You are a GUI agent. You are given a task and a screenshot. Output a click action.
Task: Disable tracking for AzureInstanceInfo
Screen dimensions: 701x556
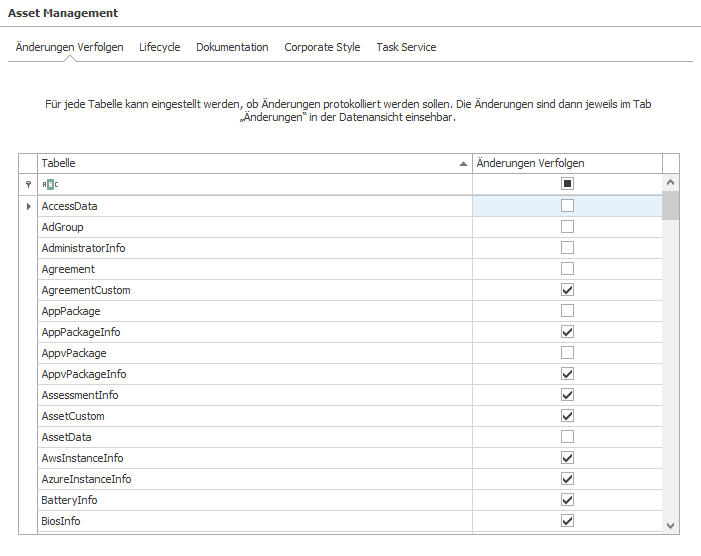coord(567,479)
